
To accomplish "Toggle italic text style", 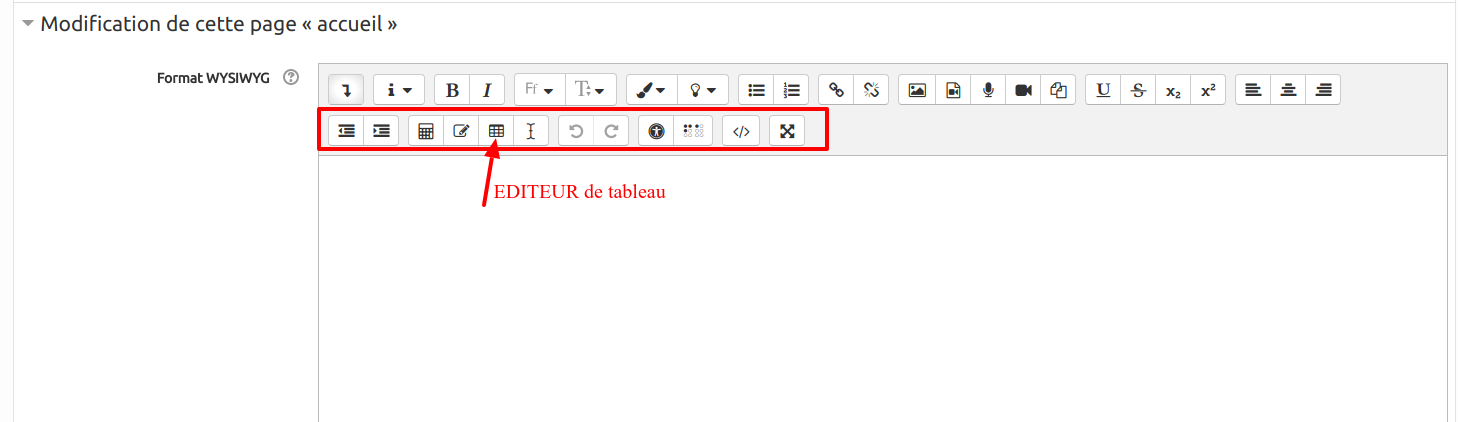I will [487, 90].
